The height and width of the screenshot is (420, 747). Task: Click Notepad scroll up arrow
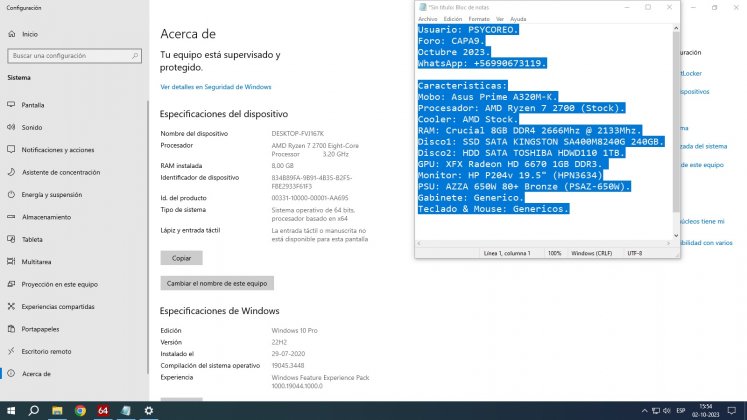676,29
